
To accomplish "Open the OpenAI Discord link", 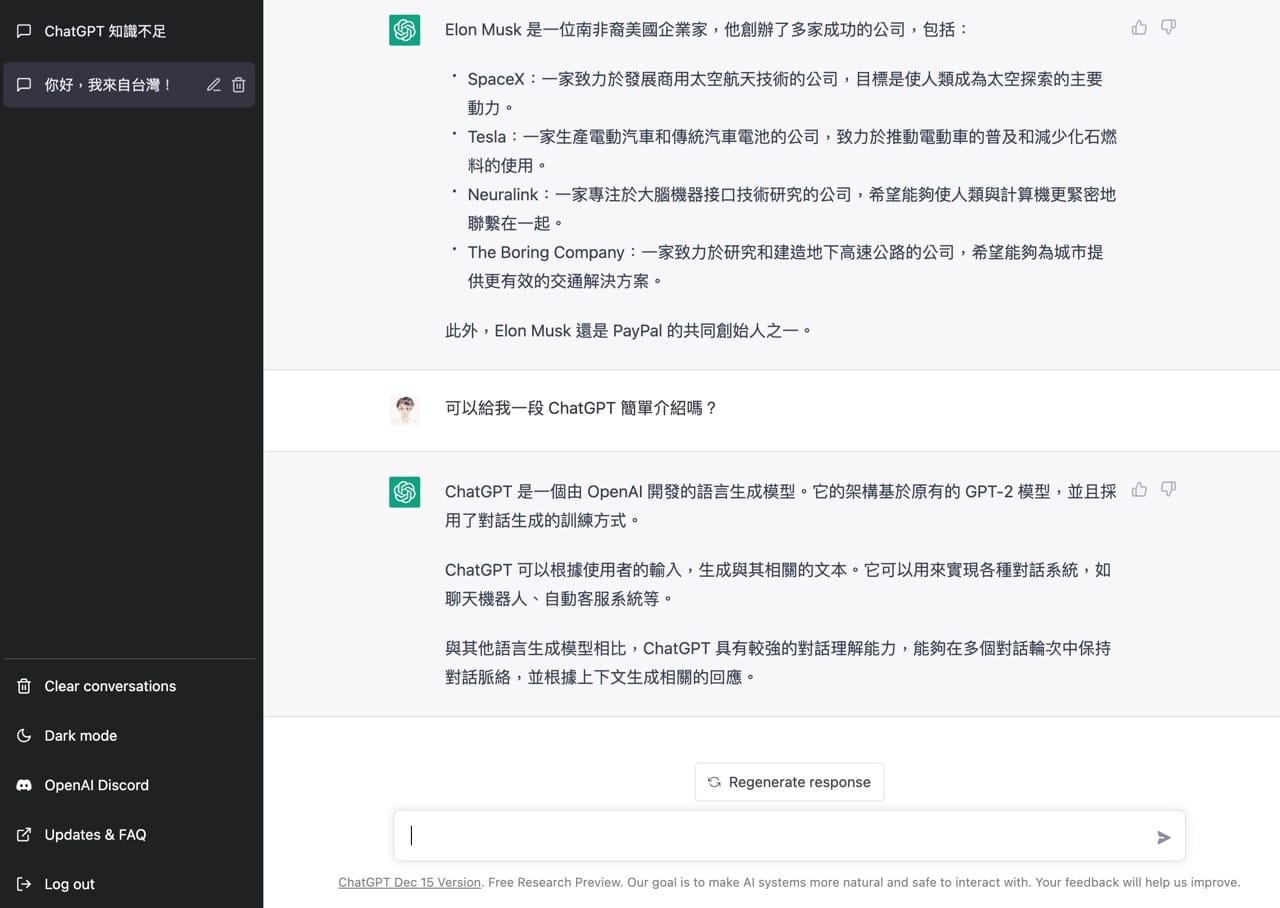I will pyautogui.click(x=129, y=785).
